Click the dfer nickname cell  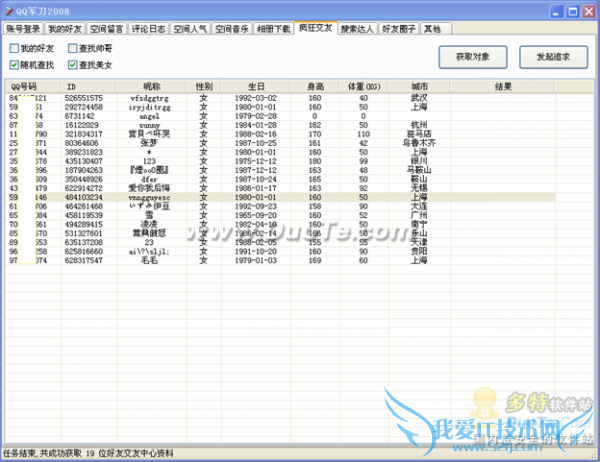click(x=149, y=179)
